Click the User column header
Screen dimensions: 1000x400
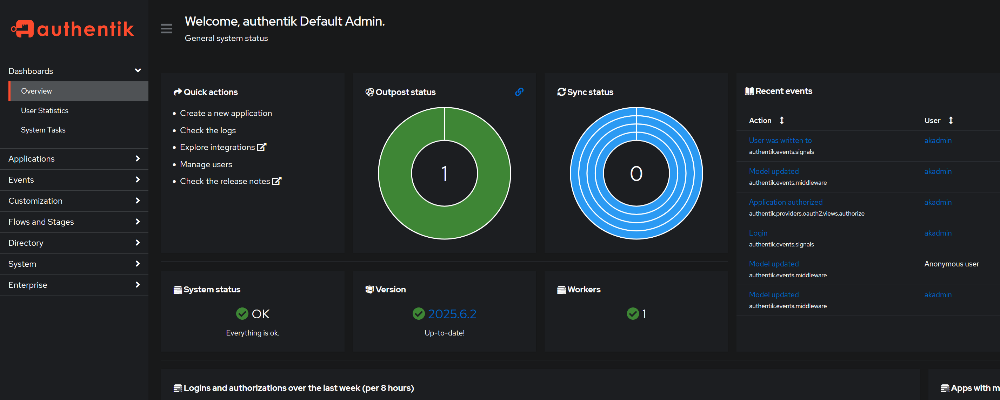pos(932,121)
